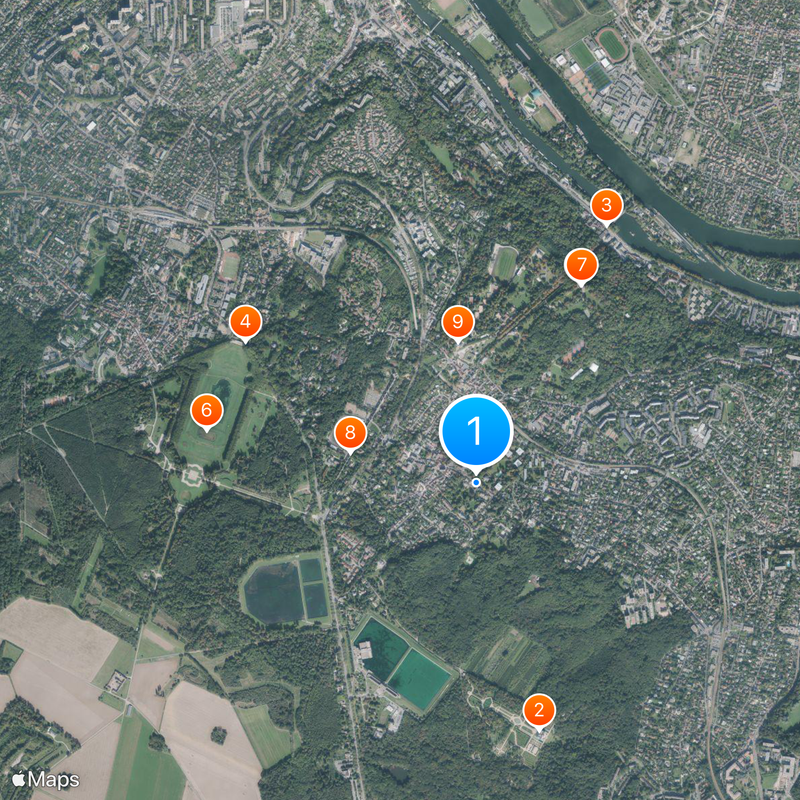Screen dimensions: 800x800
Task: Open orange map pin number 9
Action: 458,322
